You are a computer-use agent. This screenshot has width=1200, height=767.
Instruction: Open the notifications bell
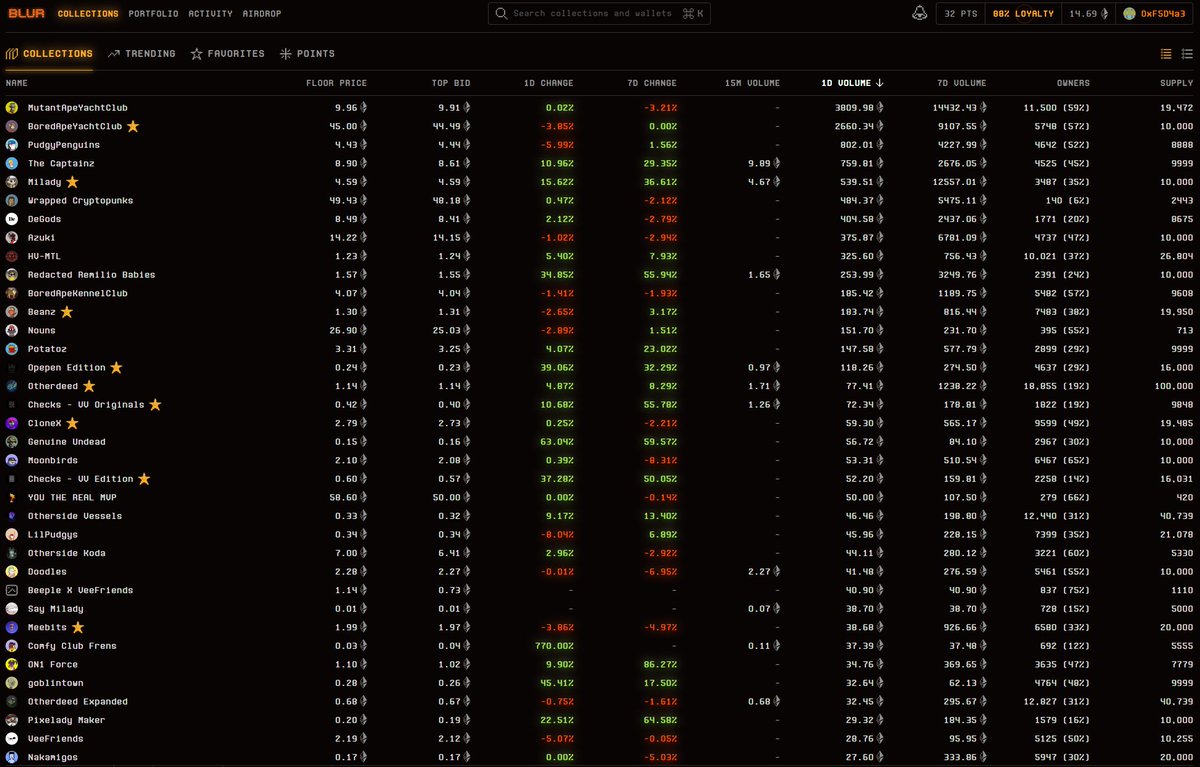tap(920, 13)
